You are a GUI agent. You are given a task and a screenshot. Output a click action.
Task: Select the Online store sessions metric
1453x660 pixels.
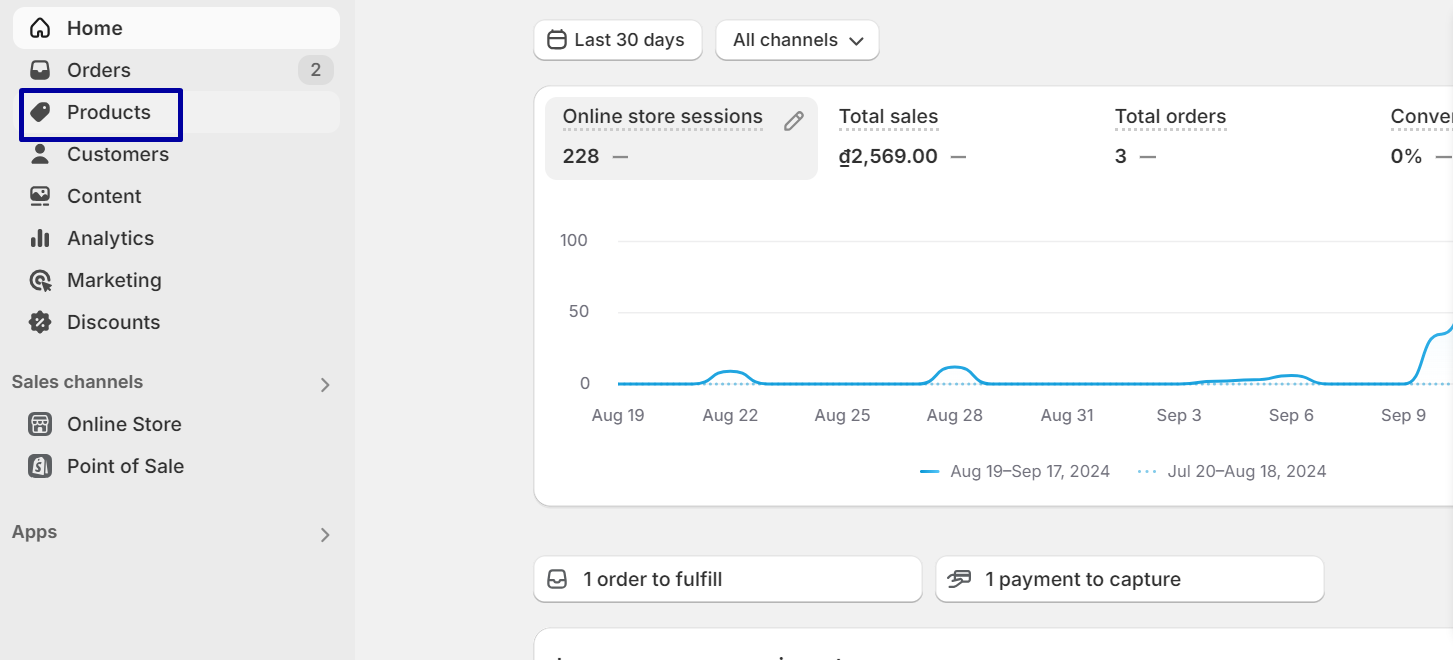[x=681, y=138]
